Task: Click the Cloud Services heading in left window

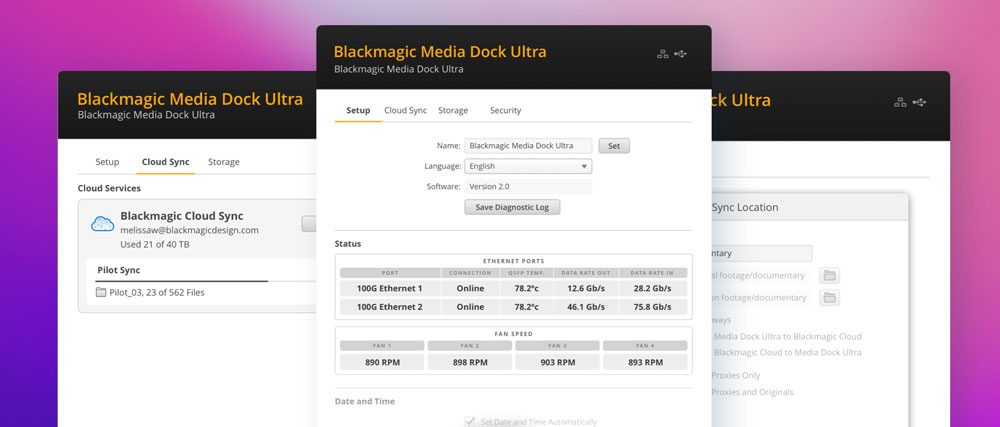Action: (109, 189)
